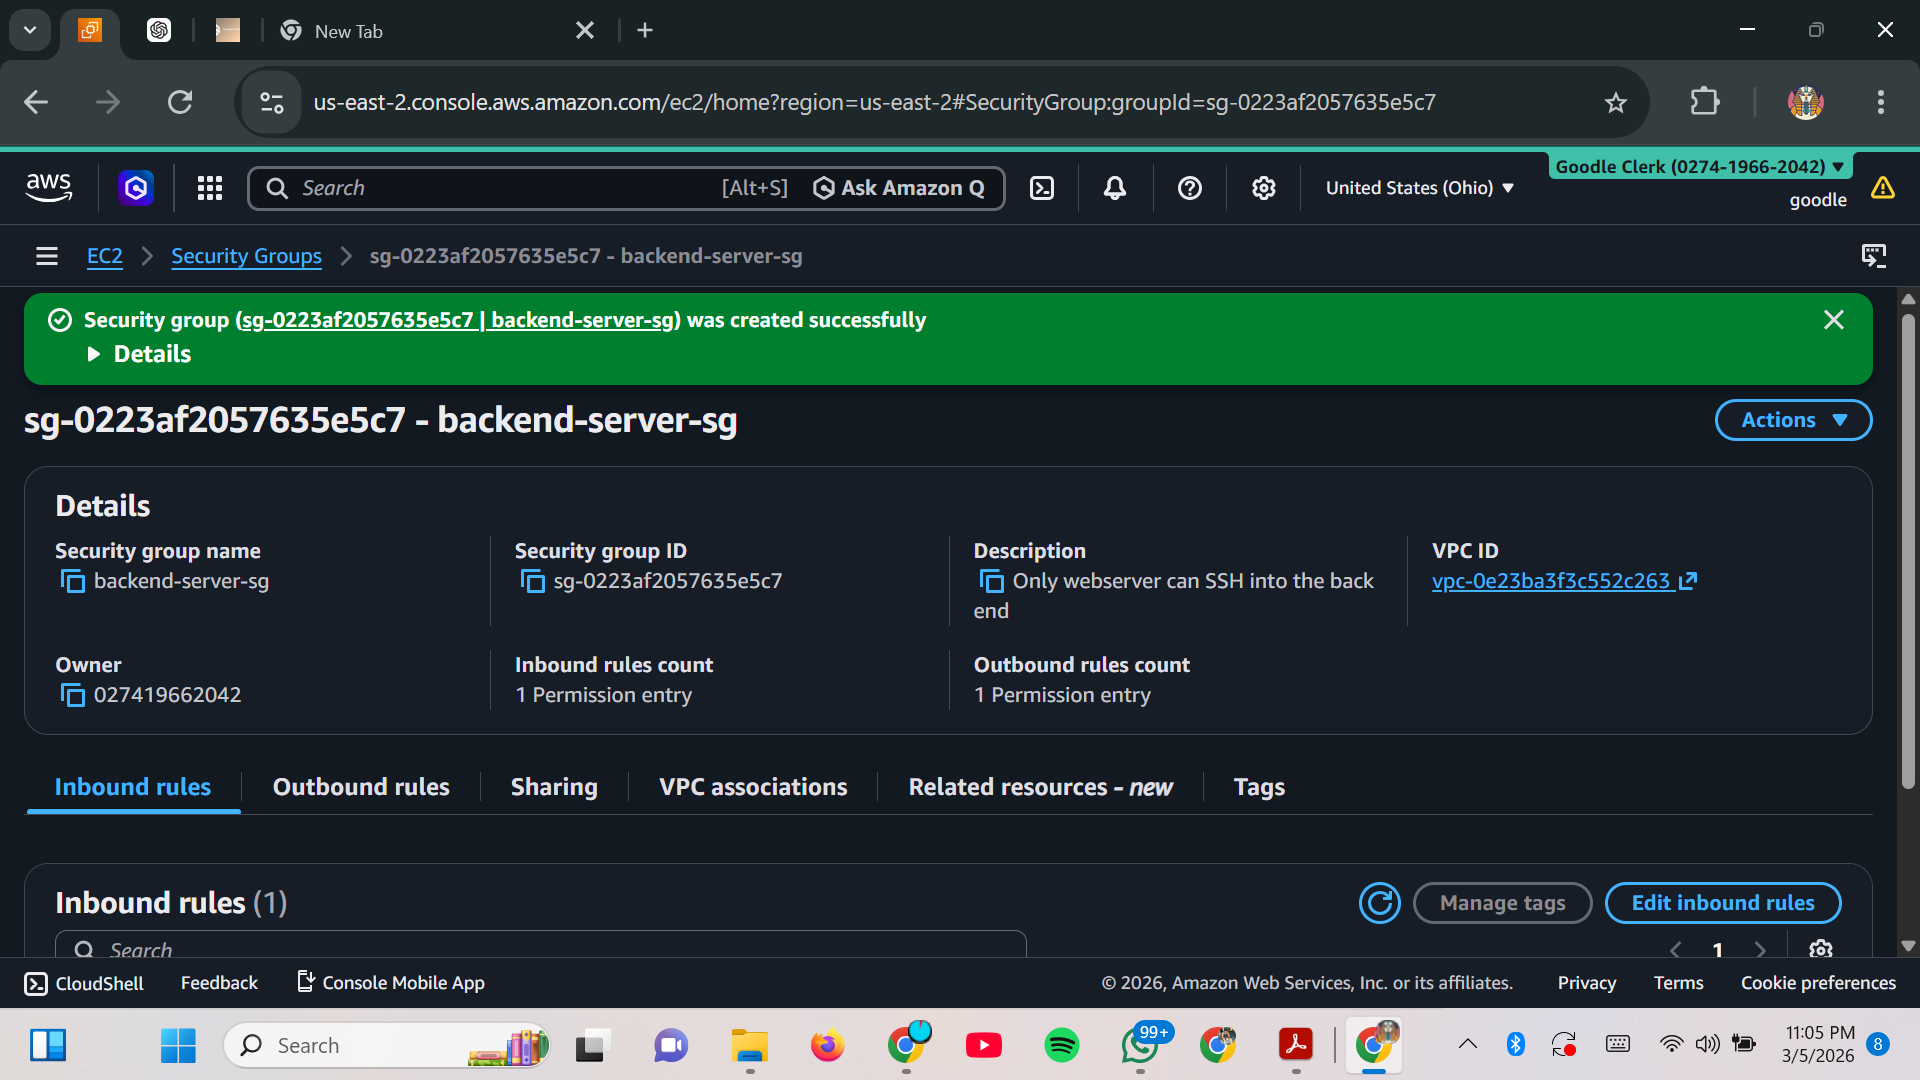Copy the security group name backend-server-sg
The height and width of the screenshot is (1080, 1920).
pos(73,581)
